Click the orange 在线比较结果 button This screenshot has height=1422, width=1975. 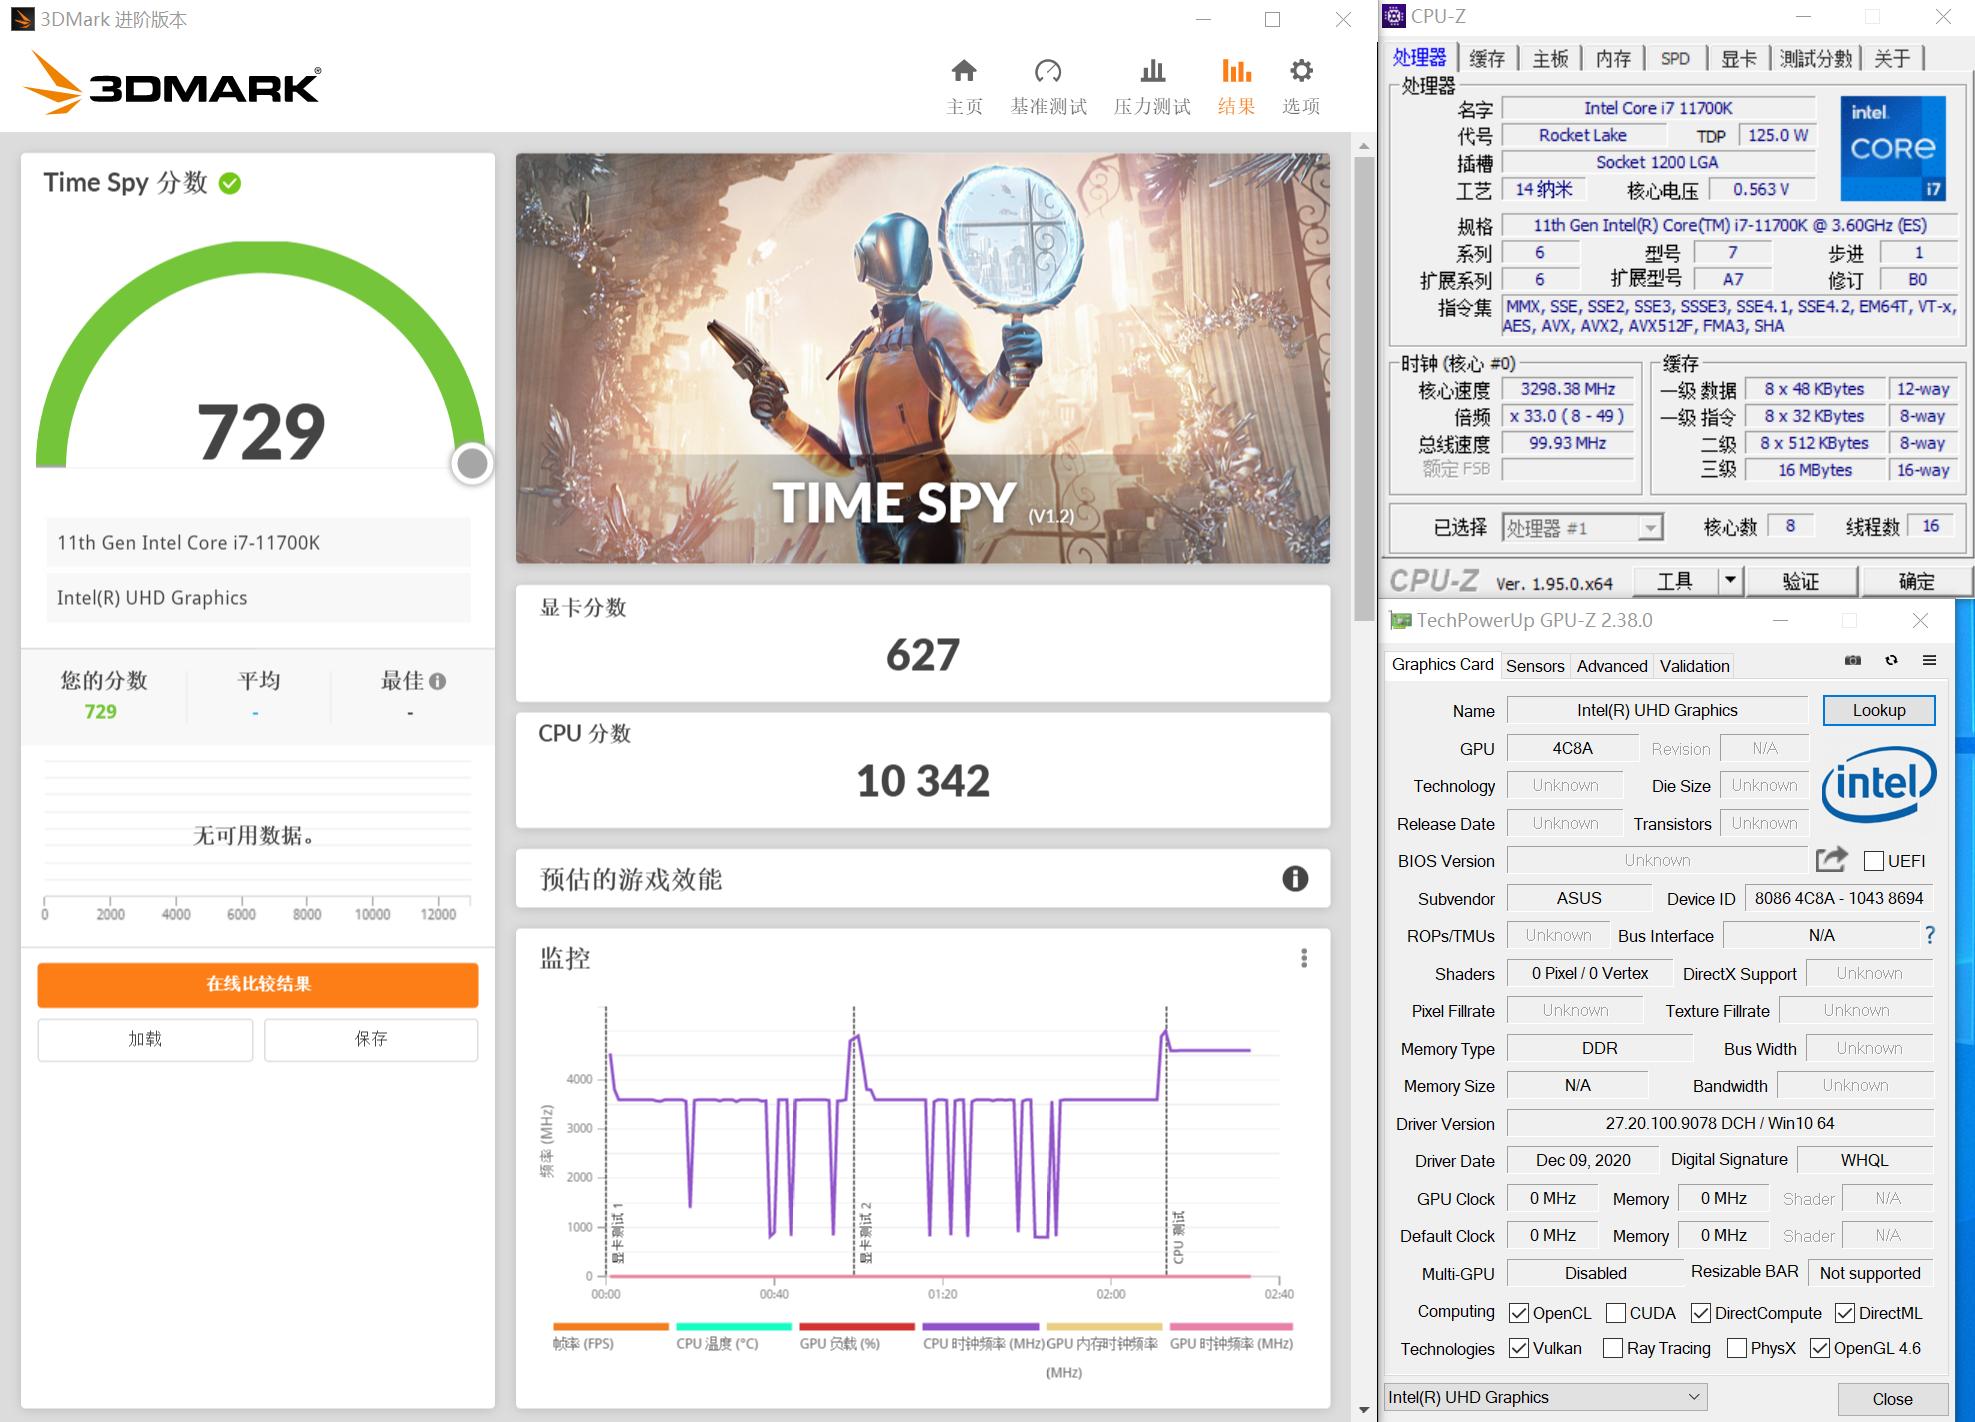[x=257, y=984]
